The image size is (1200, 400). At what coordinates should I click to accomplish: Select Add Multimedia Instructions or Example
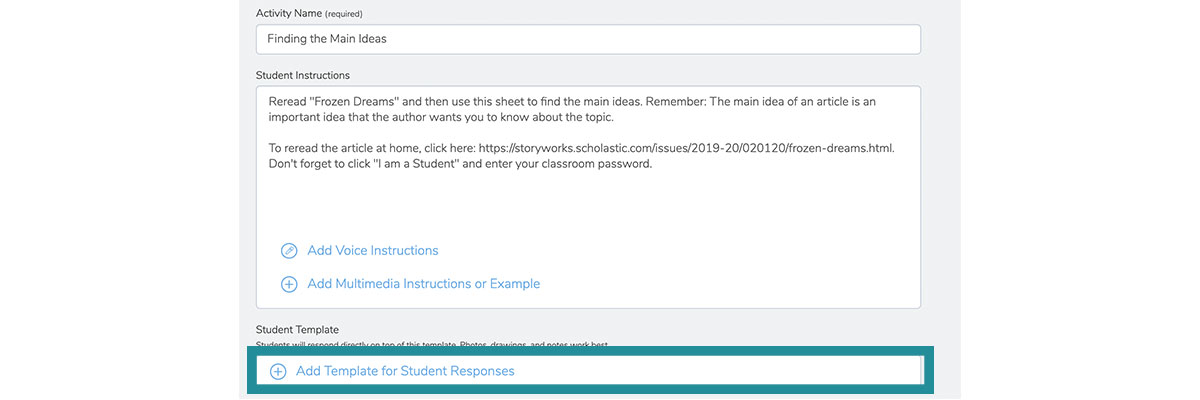423,284
